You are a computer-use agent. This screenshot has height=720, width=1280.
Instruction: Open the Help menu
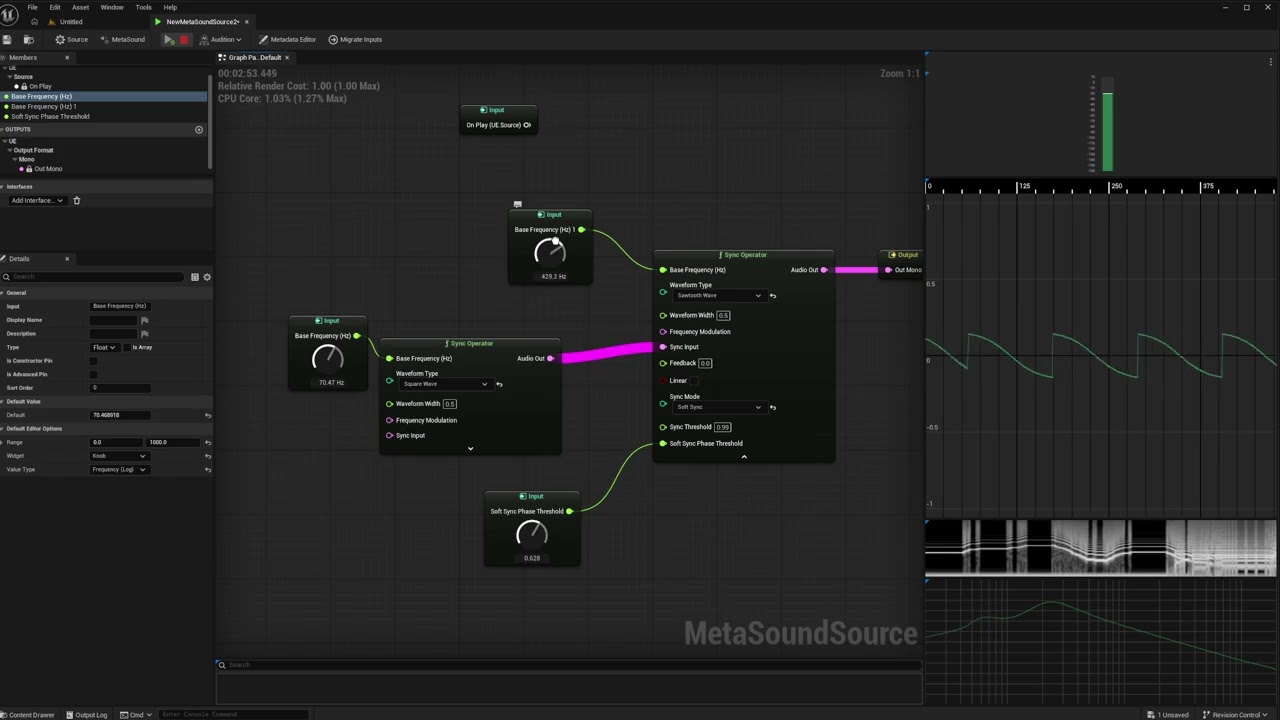coord(170,7)
